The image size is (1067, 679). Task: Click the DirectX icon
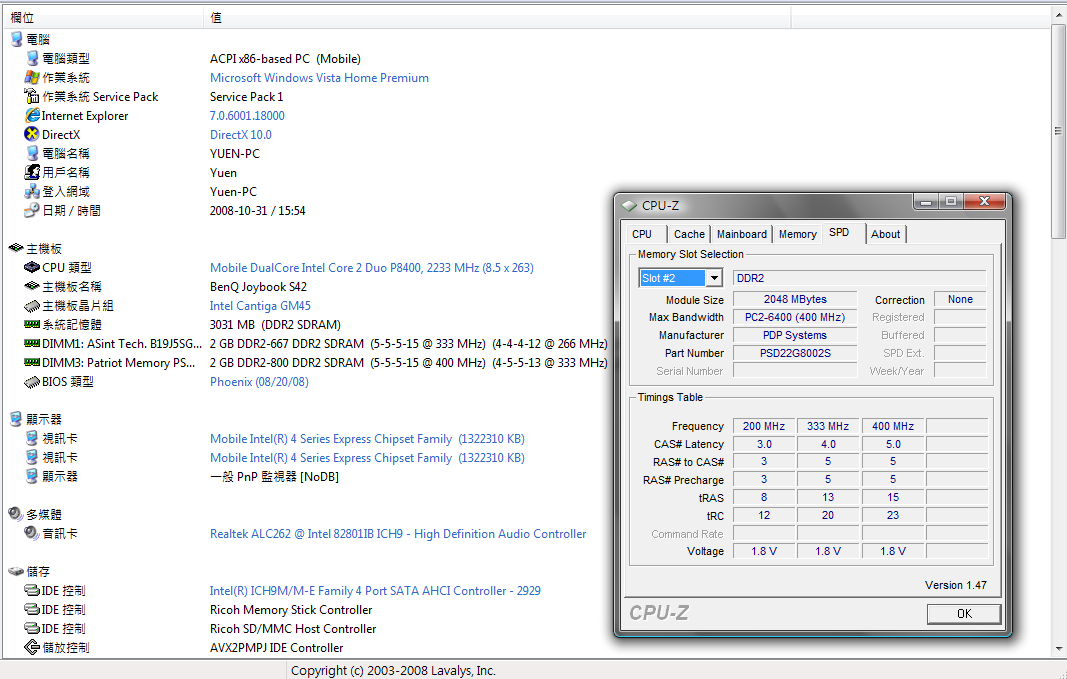(x=32, y=135)
